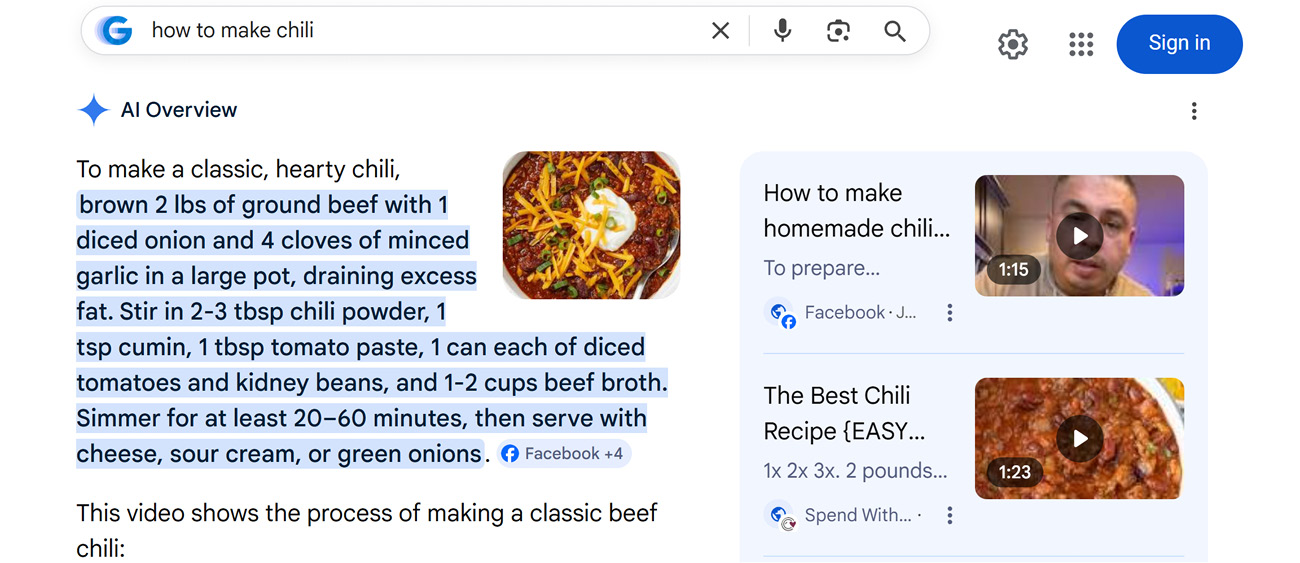Clear the search query with X icon

[720, 31]
